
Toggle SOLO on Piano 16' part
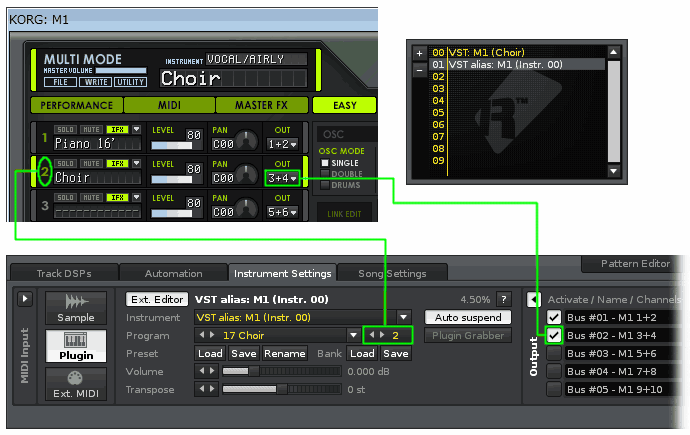65,130
